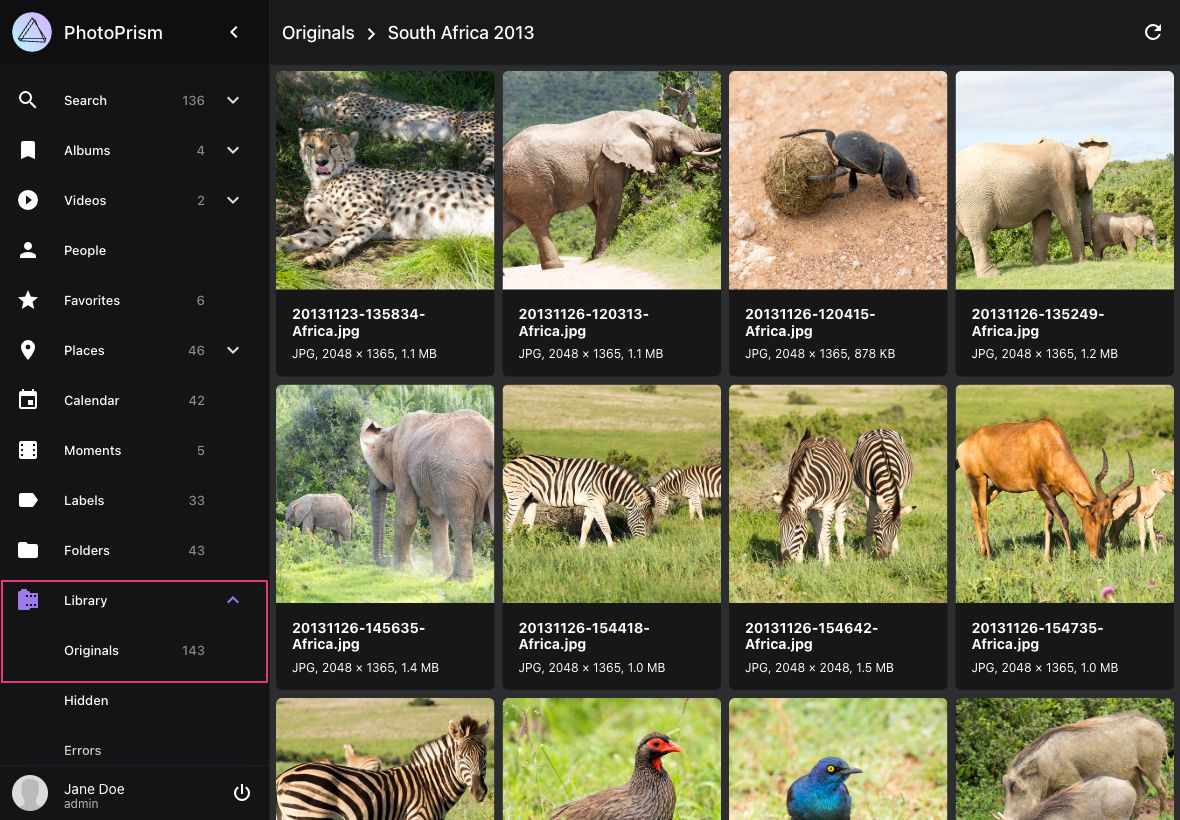The image size is (1180, 820).
Task: Open the dung beetle photo thumbnail
Action: 838,180
